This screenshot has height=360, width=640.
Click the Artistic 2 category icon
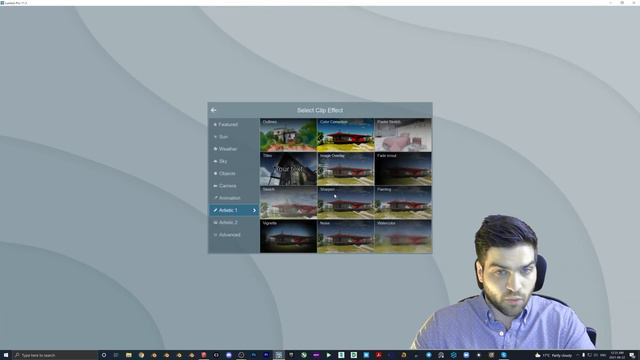click(x=215, y=222)
